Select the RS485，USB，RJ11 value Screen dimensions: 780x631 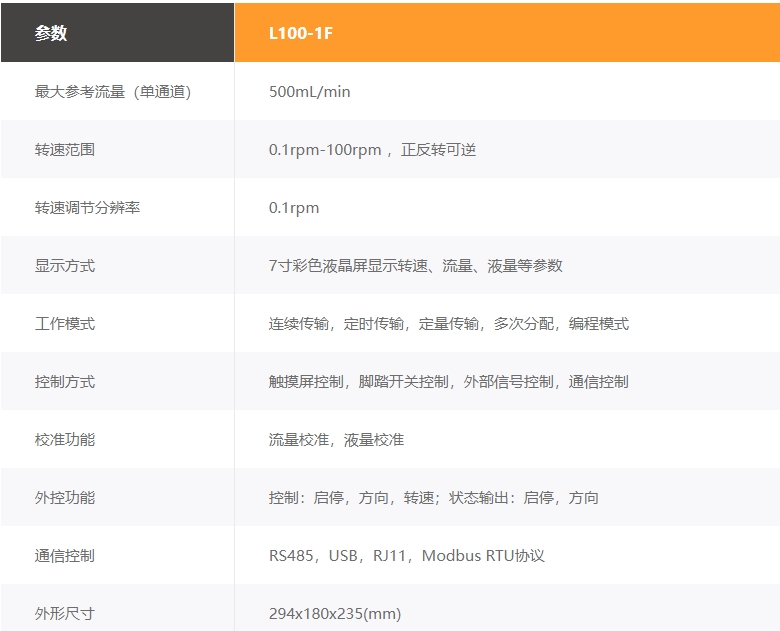pyautogui.click(x=407, y=556)
